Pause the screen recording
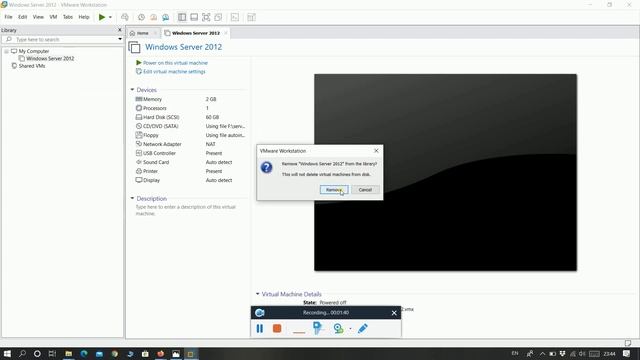This screenshot has width=640, height=360. [260, 329]
